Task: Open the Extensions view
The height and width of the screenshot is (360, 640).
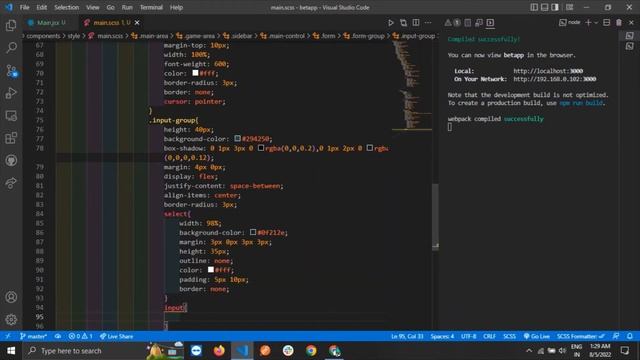Action: click(11, 138)
